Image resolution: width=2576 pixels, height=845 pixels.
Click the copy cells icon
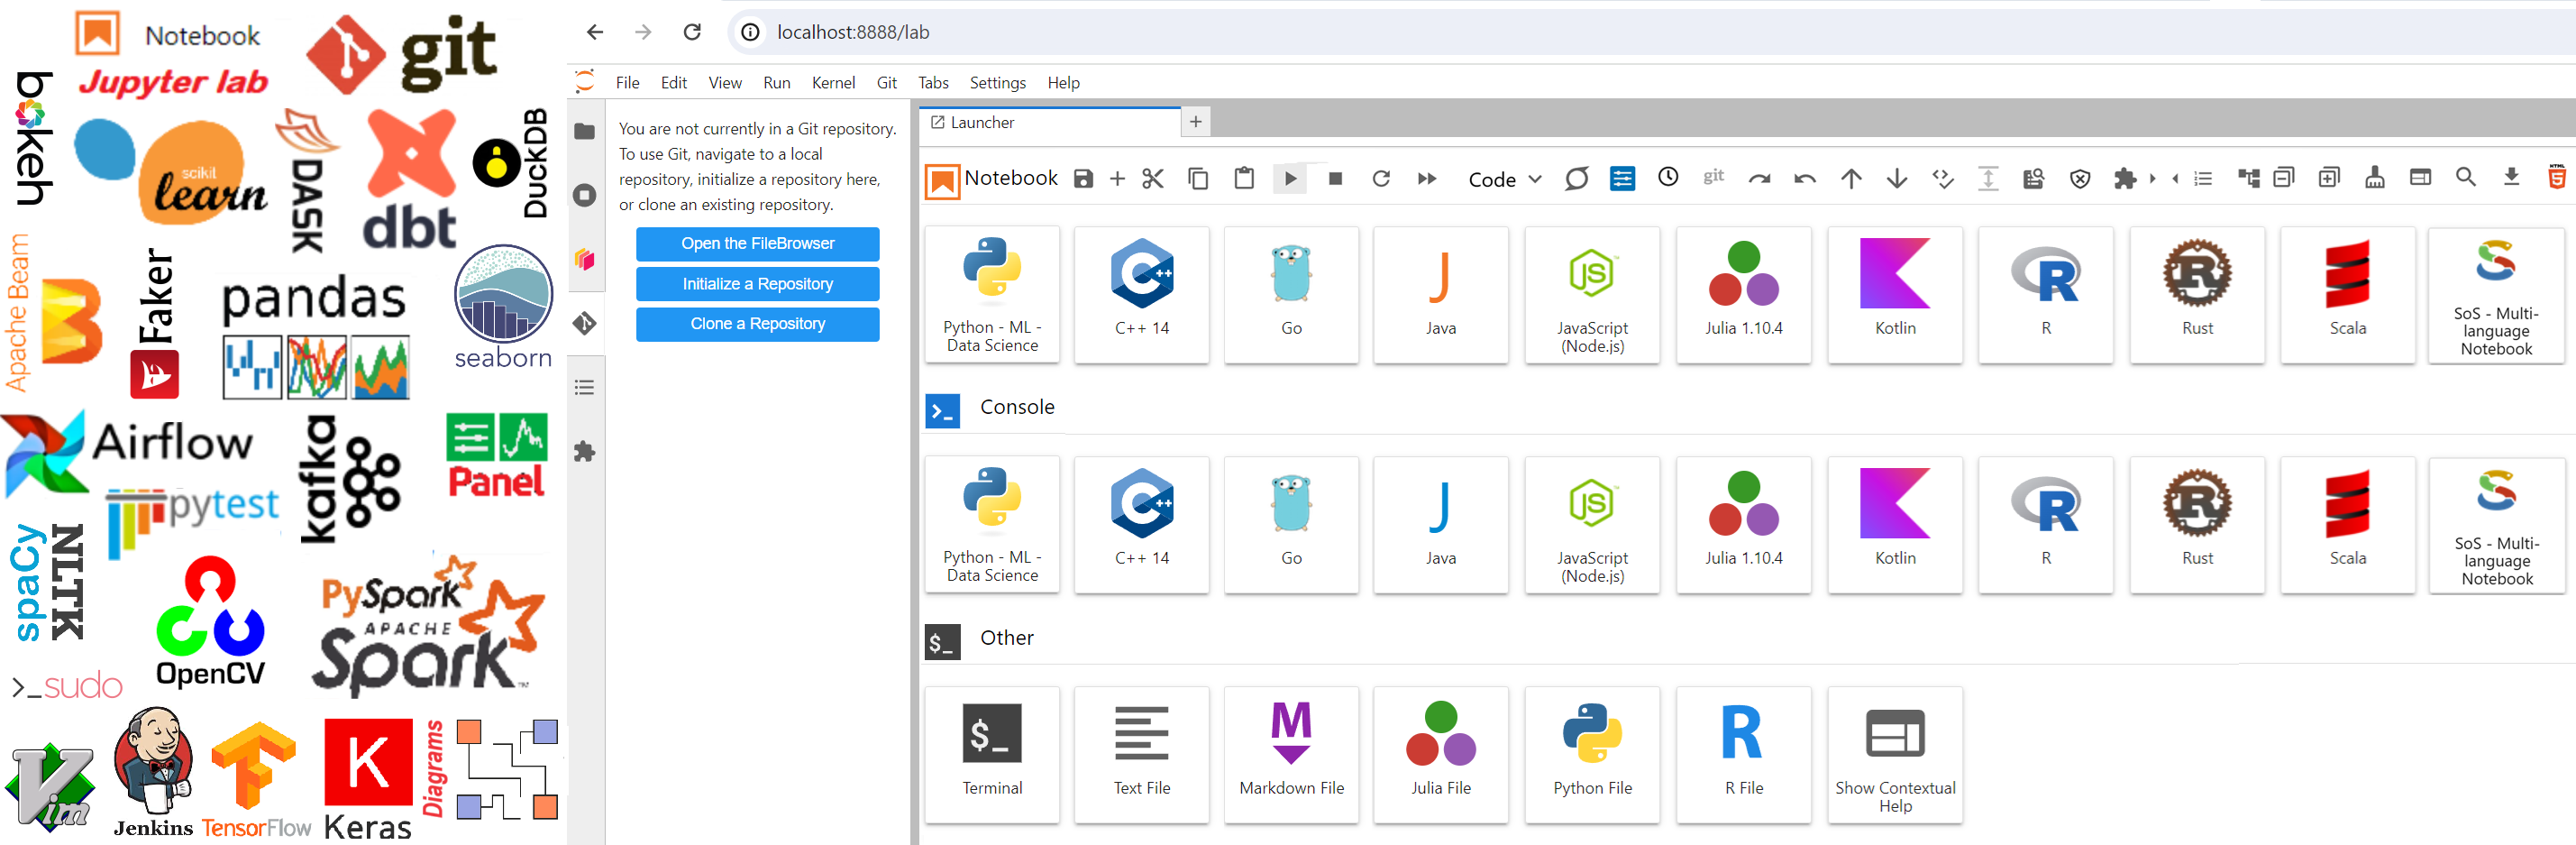tap(1198, 179)
